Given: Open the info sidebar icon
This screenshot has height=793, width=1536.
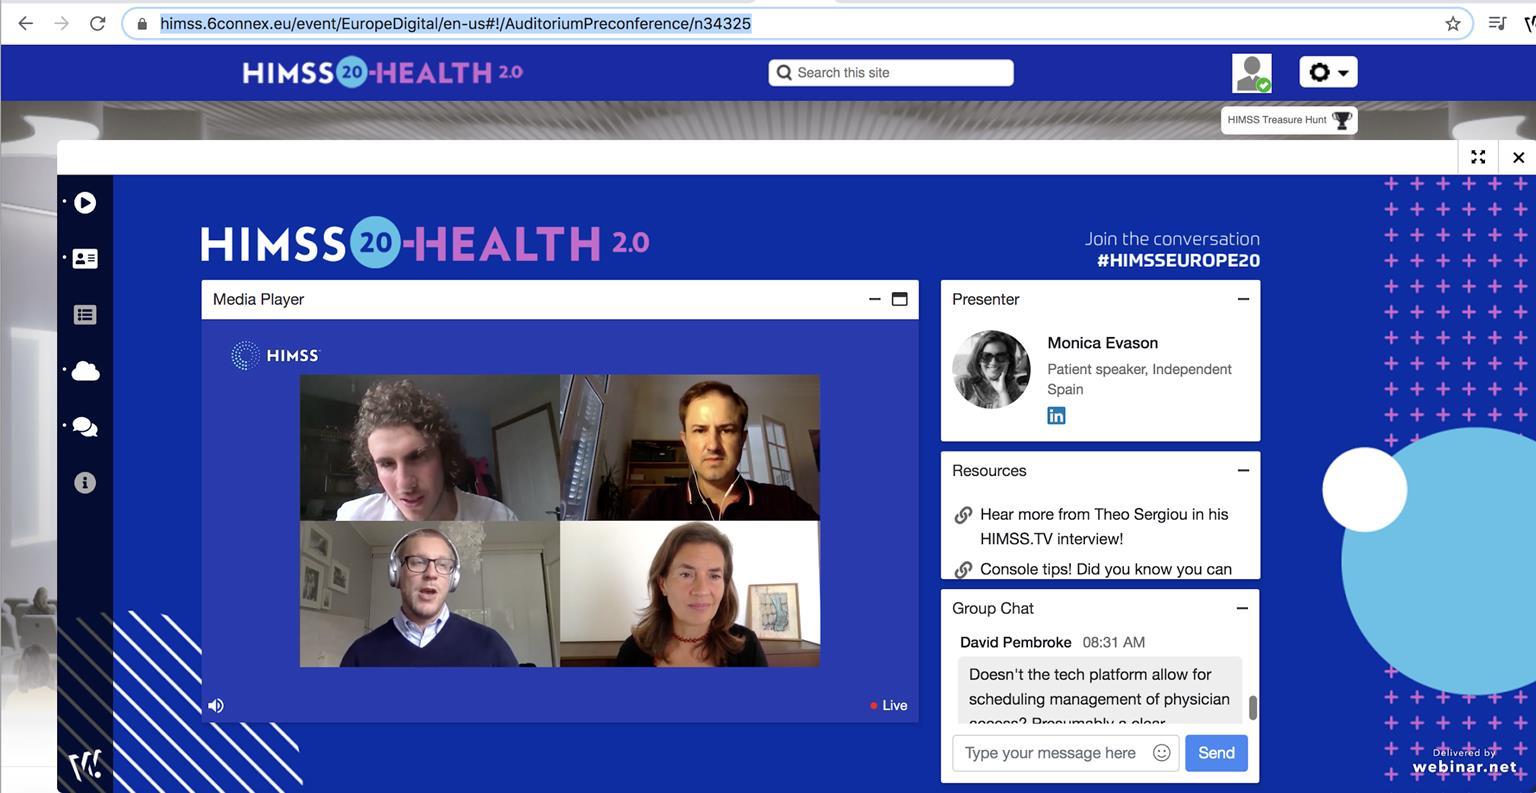Looking at the screenshot, I should [85, 483].
